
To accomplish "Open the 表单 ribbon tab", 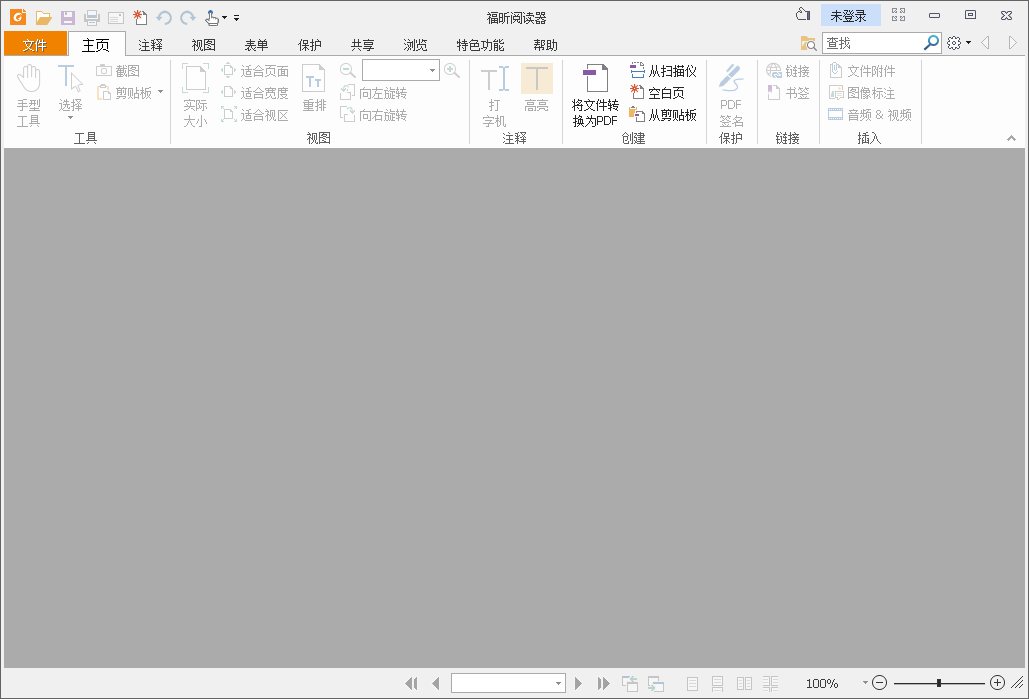I will (x=256, y=45).
